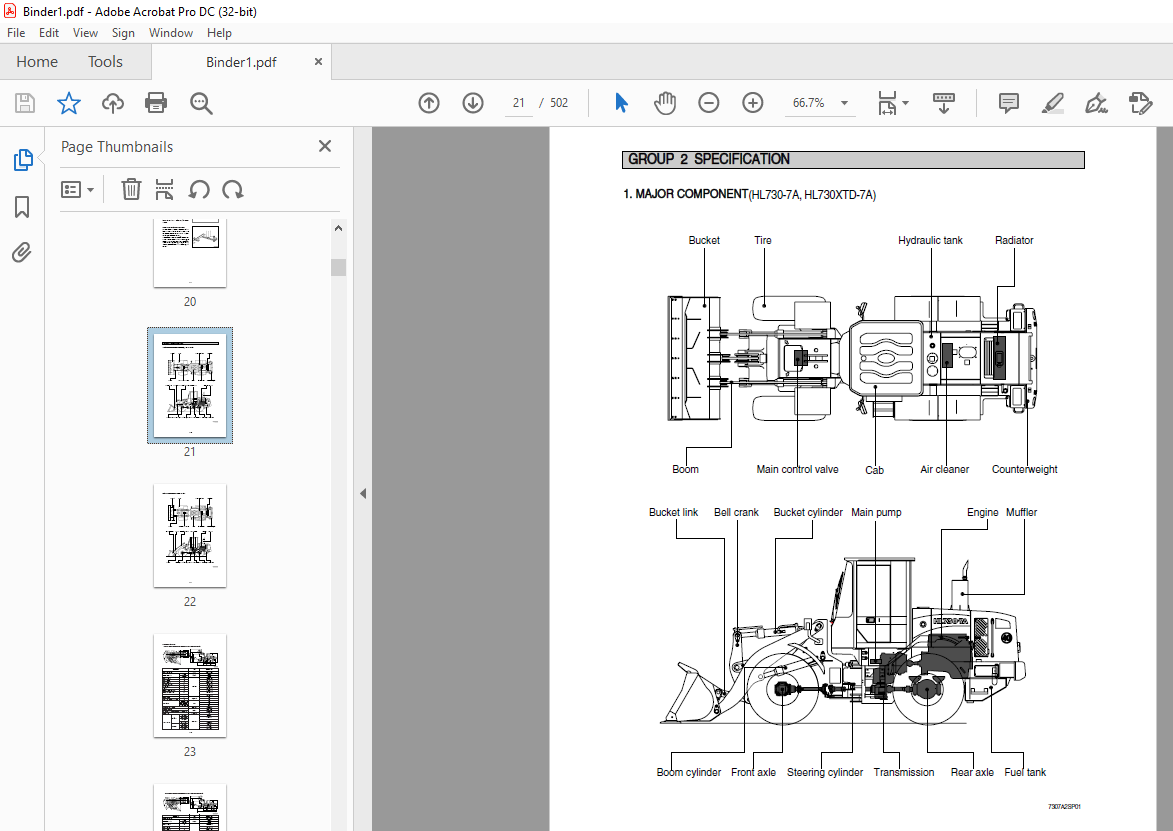
Task: Click the Transmission label
Action: 904,772
